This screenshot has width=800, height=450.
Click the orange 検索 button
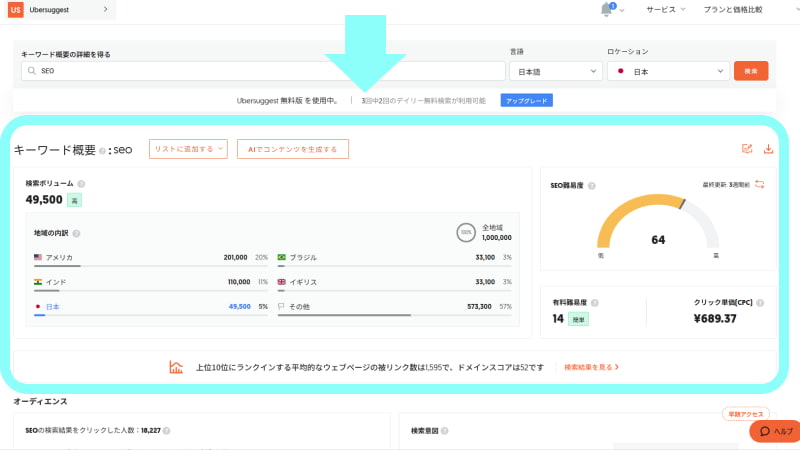pyautogui.click(x=751, y=71)
